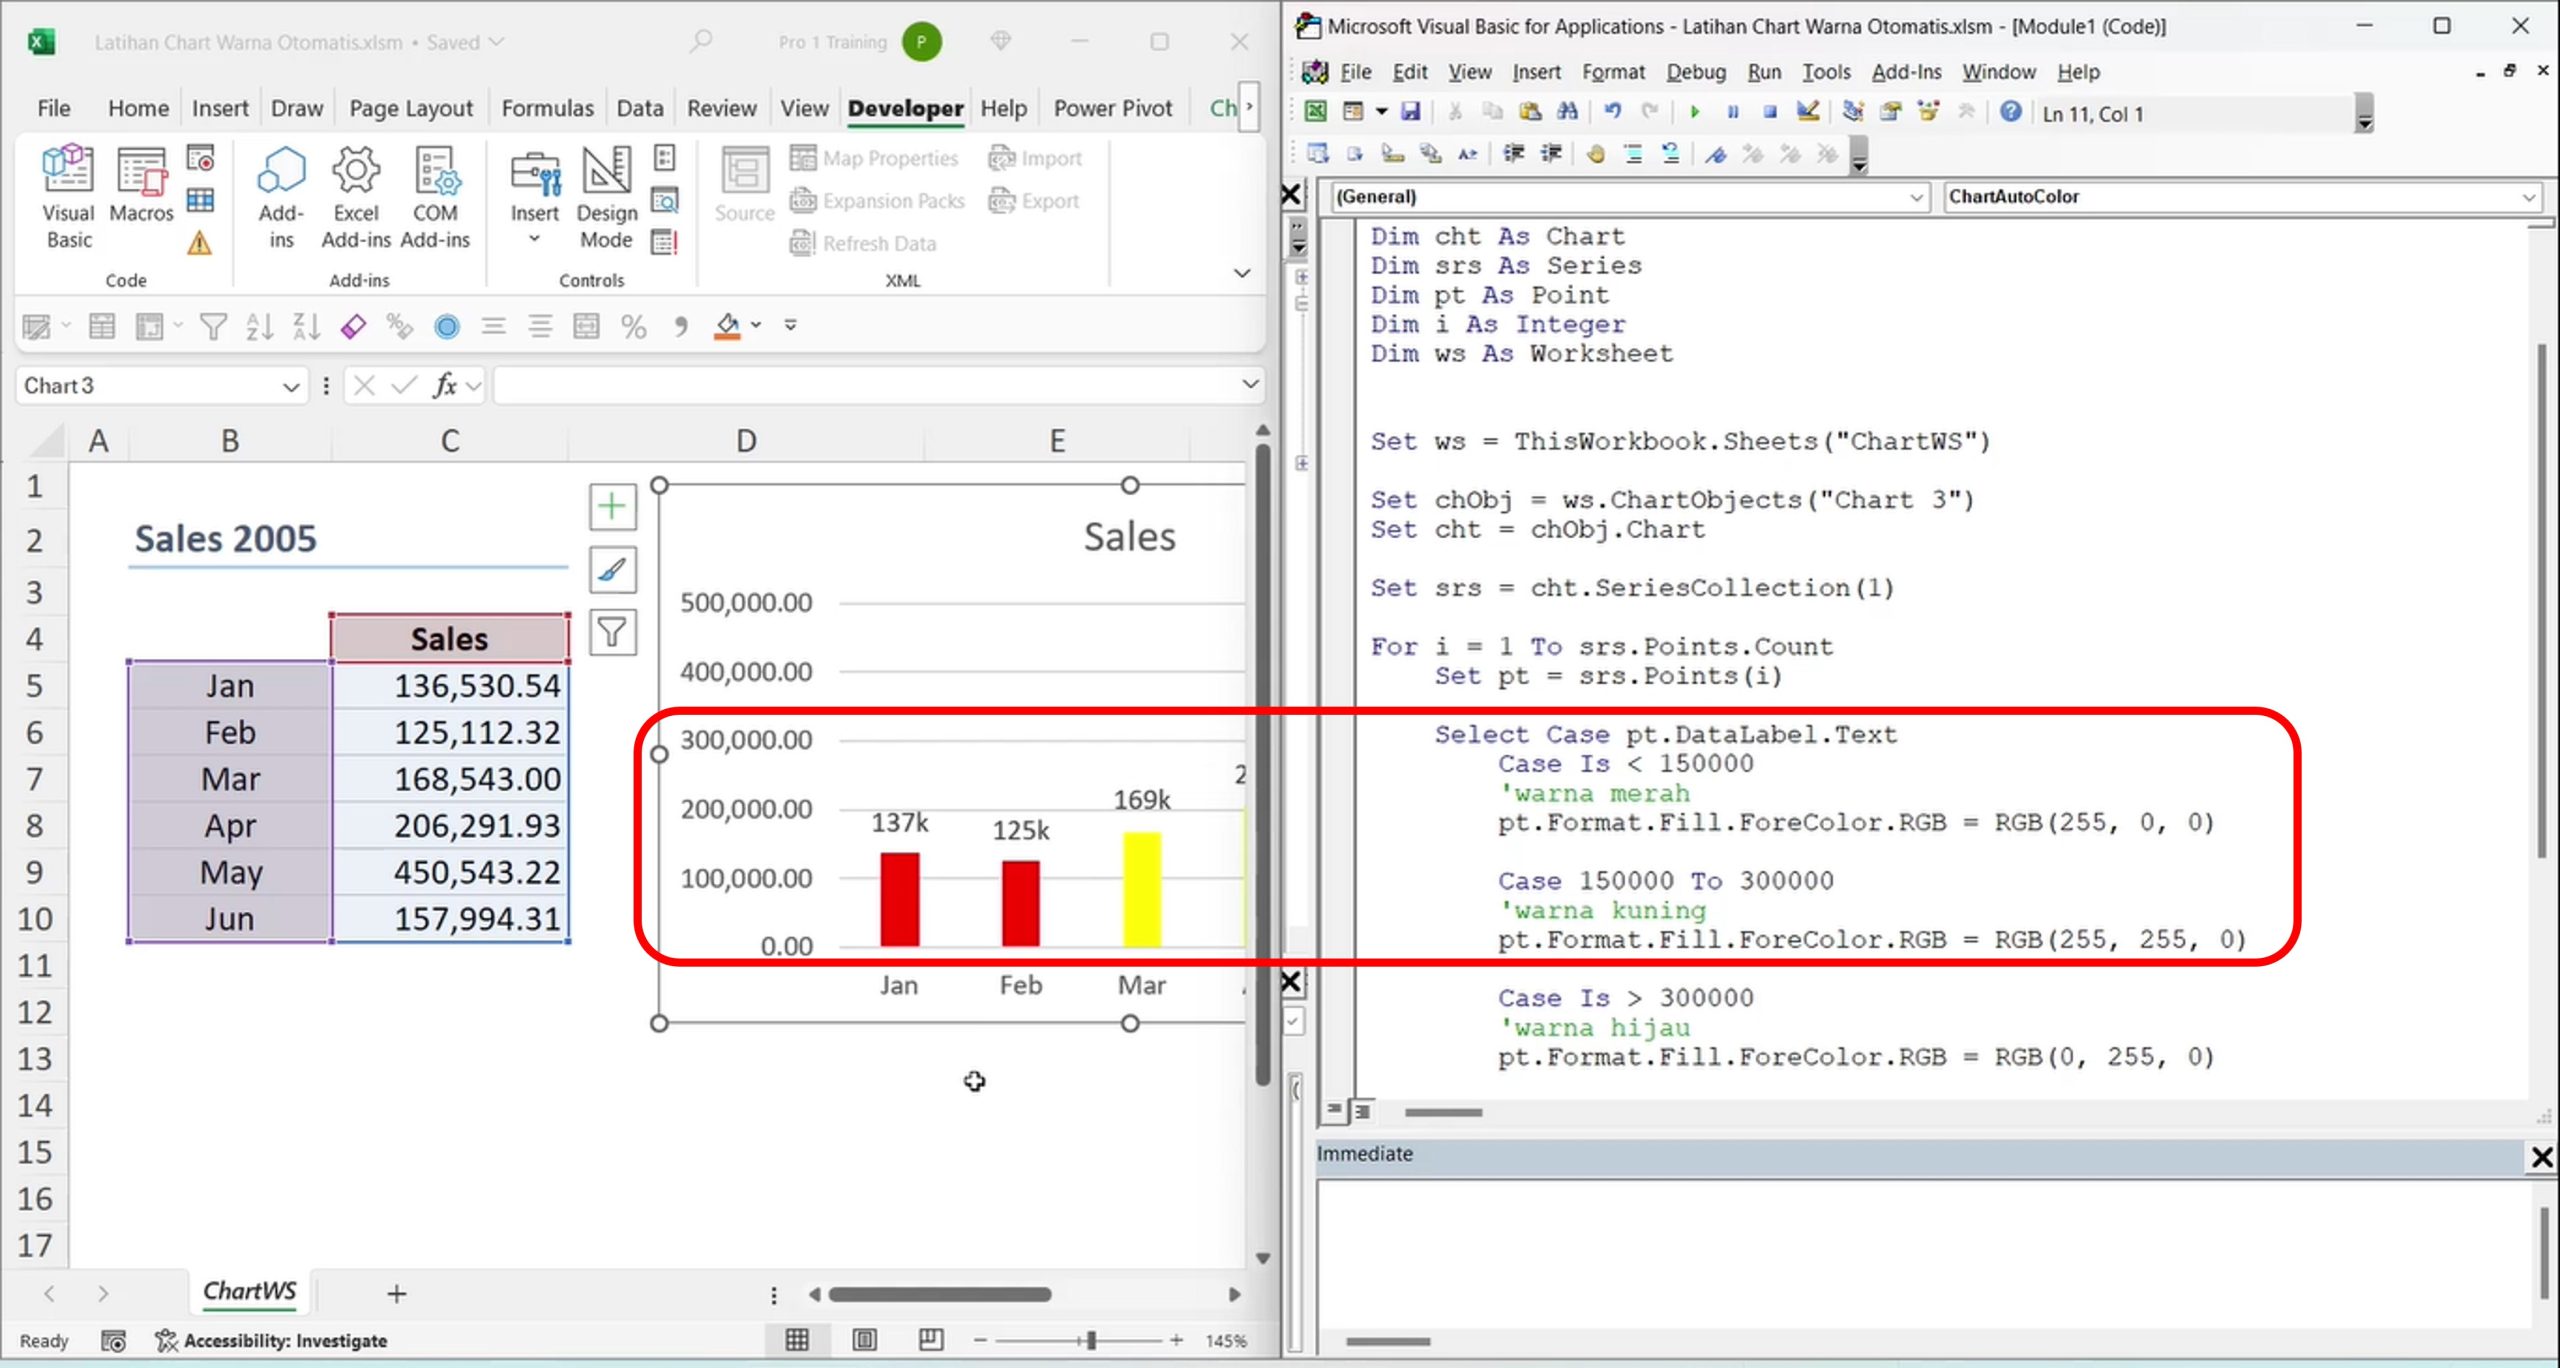
Task: Toggle Design Mode in Controls group
Action: pyautogui.click(x=606, y=195)
